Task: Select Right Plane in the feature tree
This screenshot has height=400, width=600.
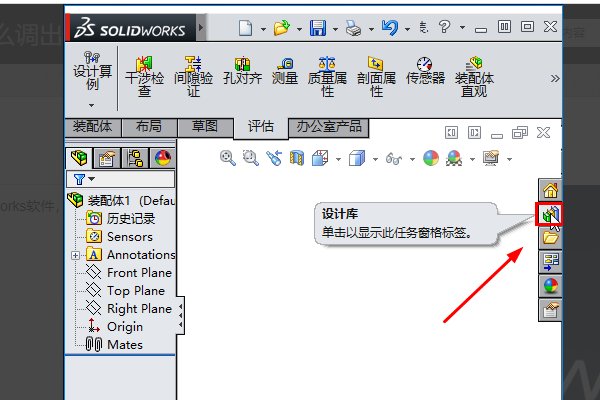Action: click(x=129, y=309)
